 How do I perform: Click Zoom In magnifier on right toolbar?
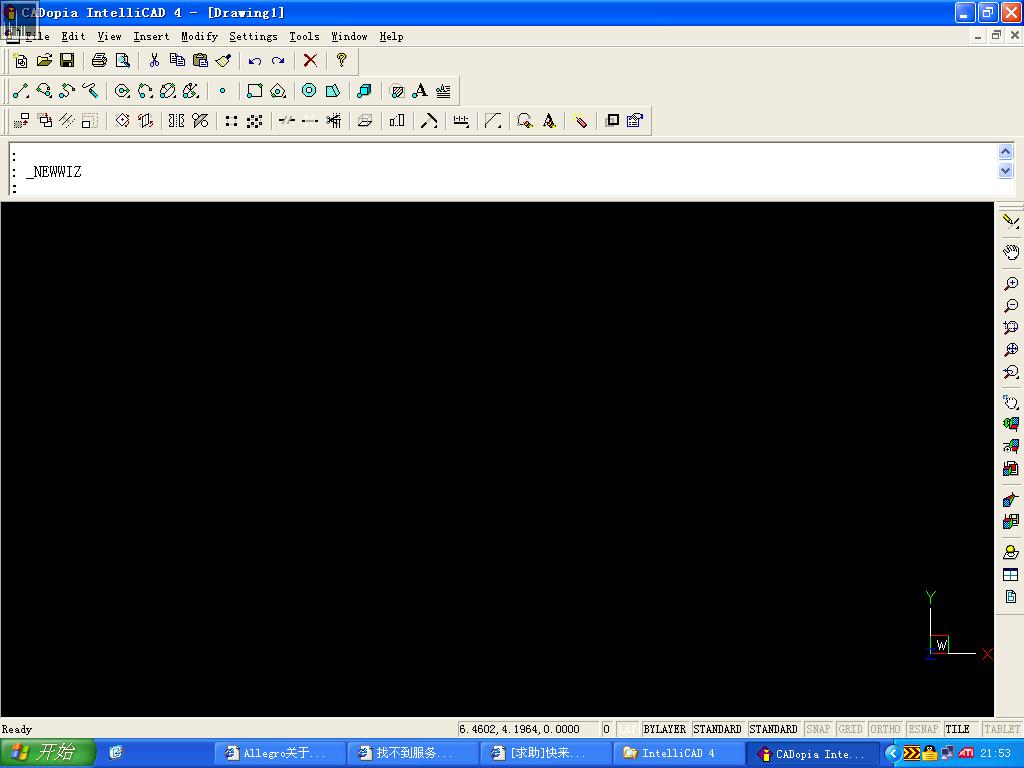[x=1010, y=283]
